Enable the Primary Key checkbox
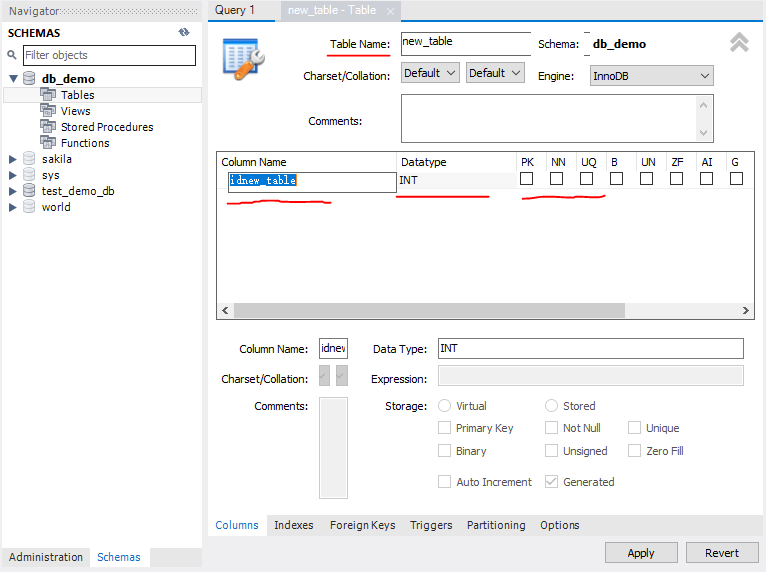766x572 pixels. tap(445, 428)
